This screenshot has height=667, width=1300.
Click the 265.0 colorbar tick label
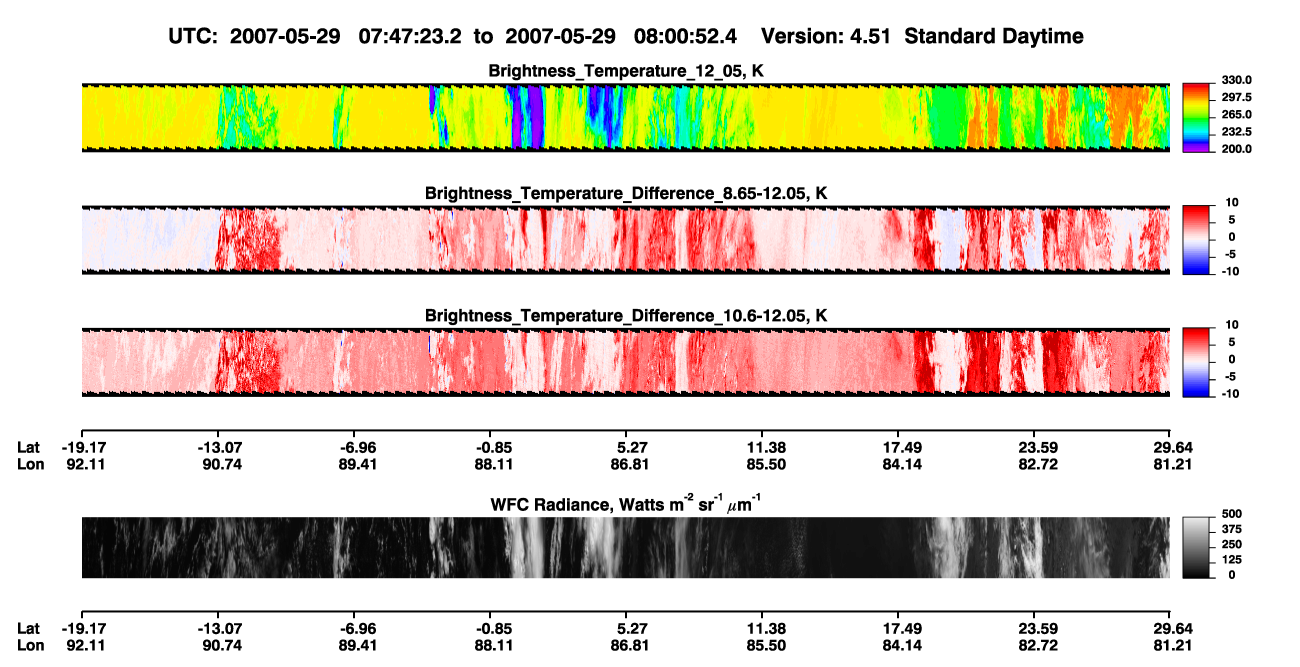click(x=1237, y=115)
